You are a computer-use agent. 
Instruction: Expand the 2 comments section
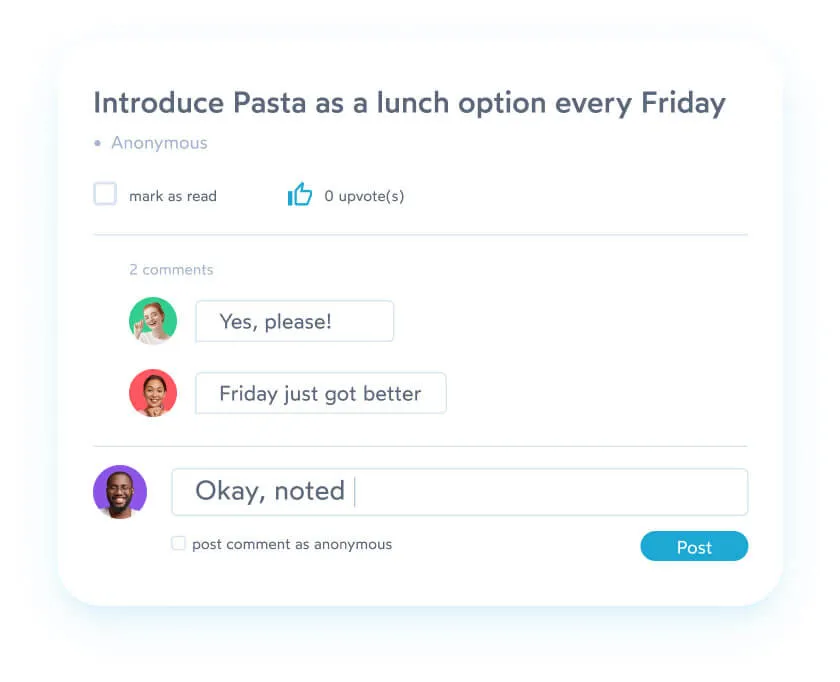point(171,269)
